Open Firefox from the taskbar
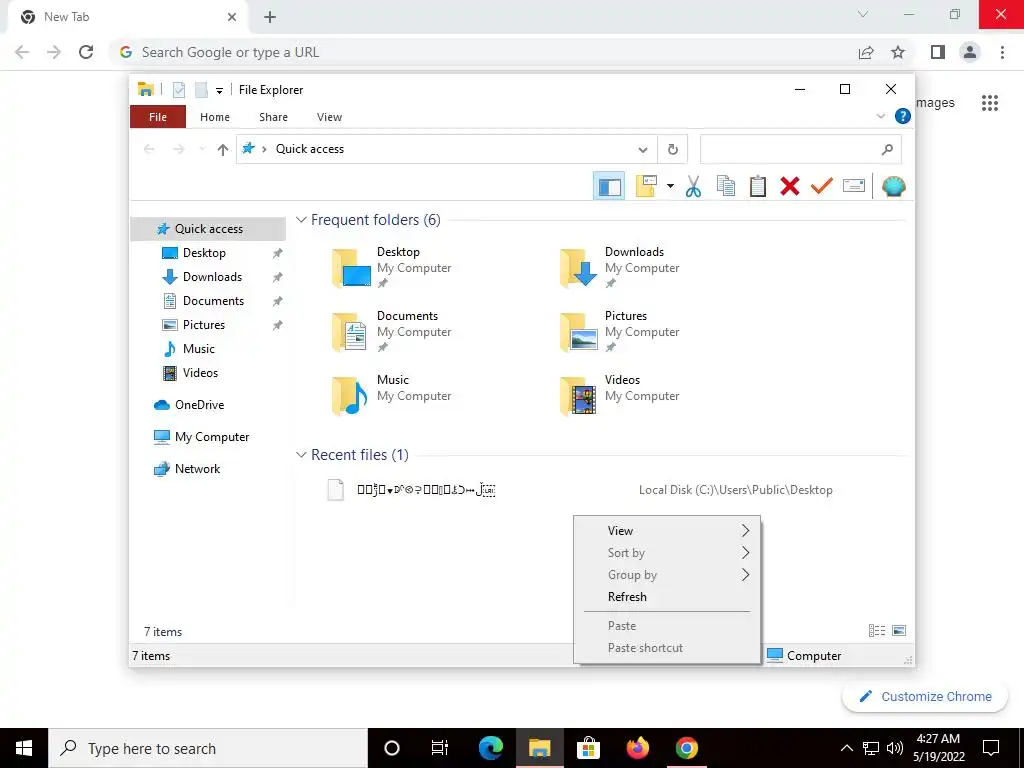This screenshot has height=768, width=1024. (637, 748)
